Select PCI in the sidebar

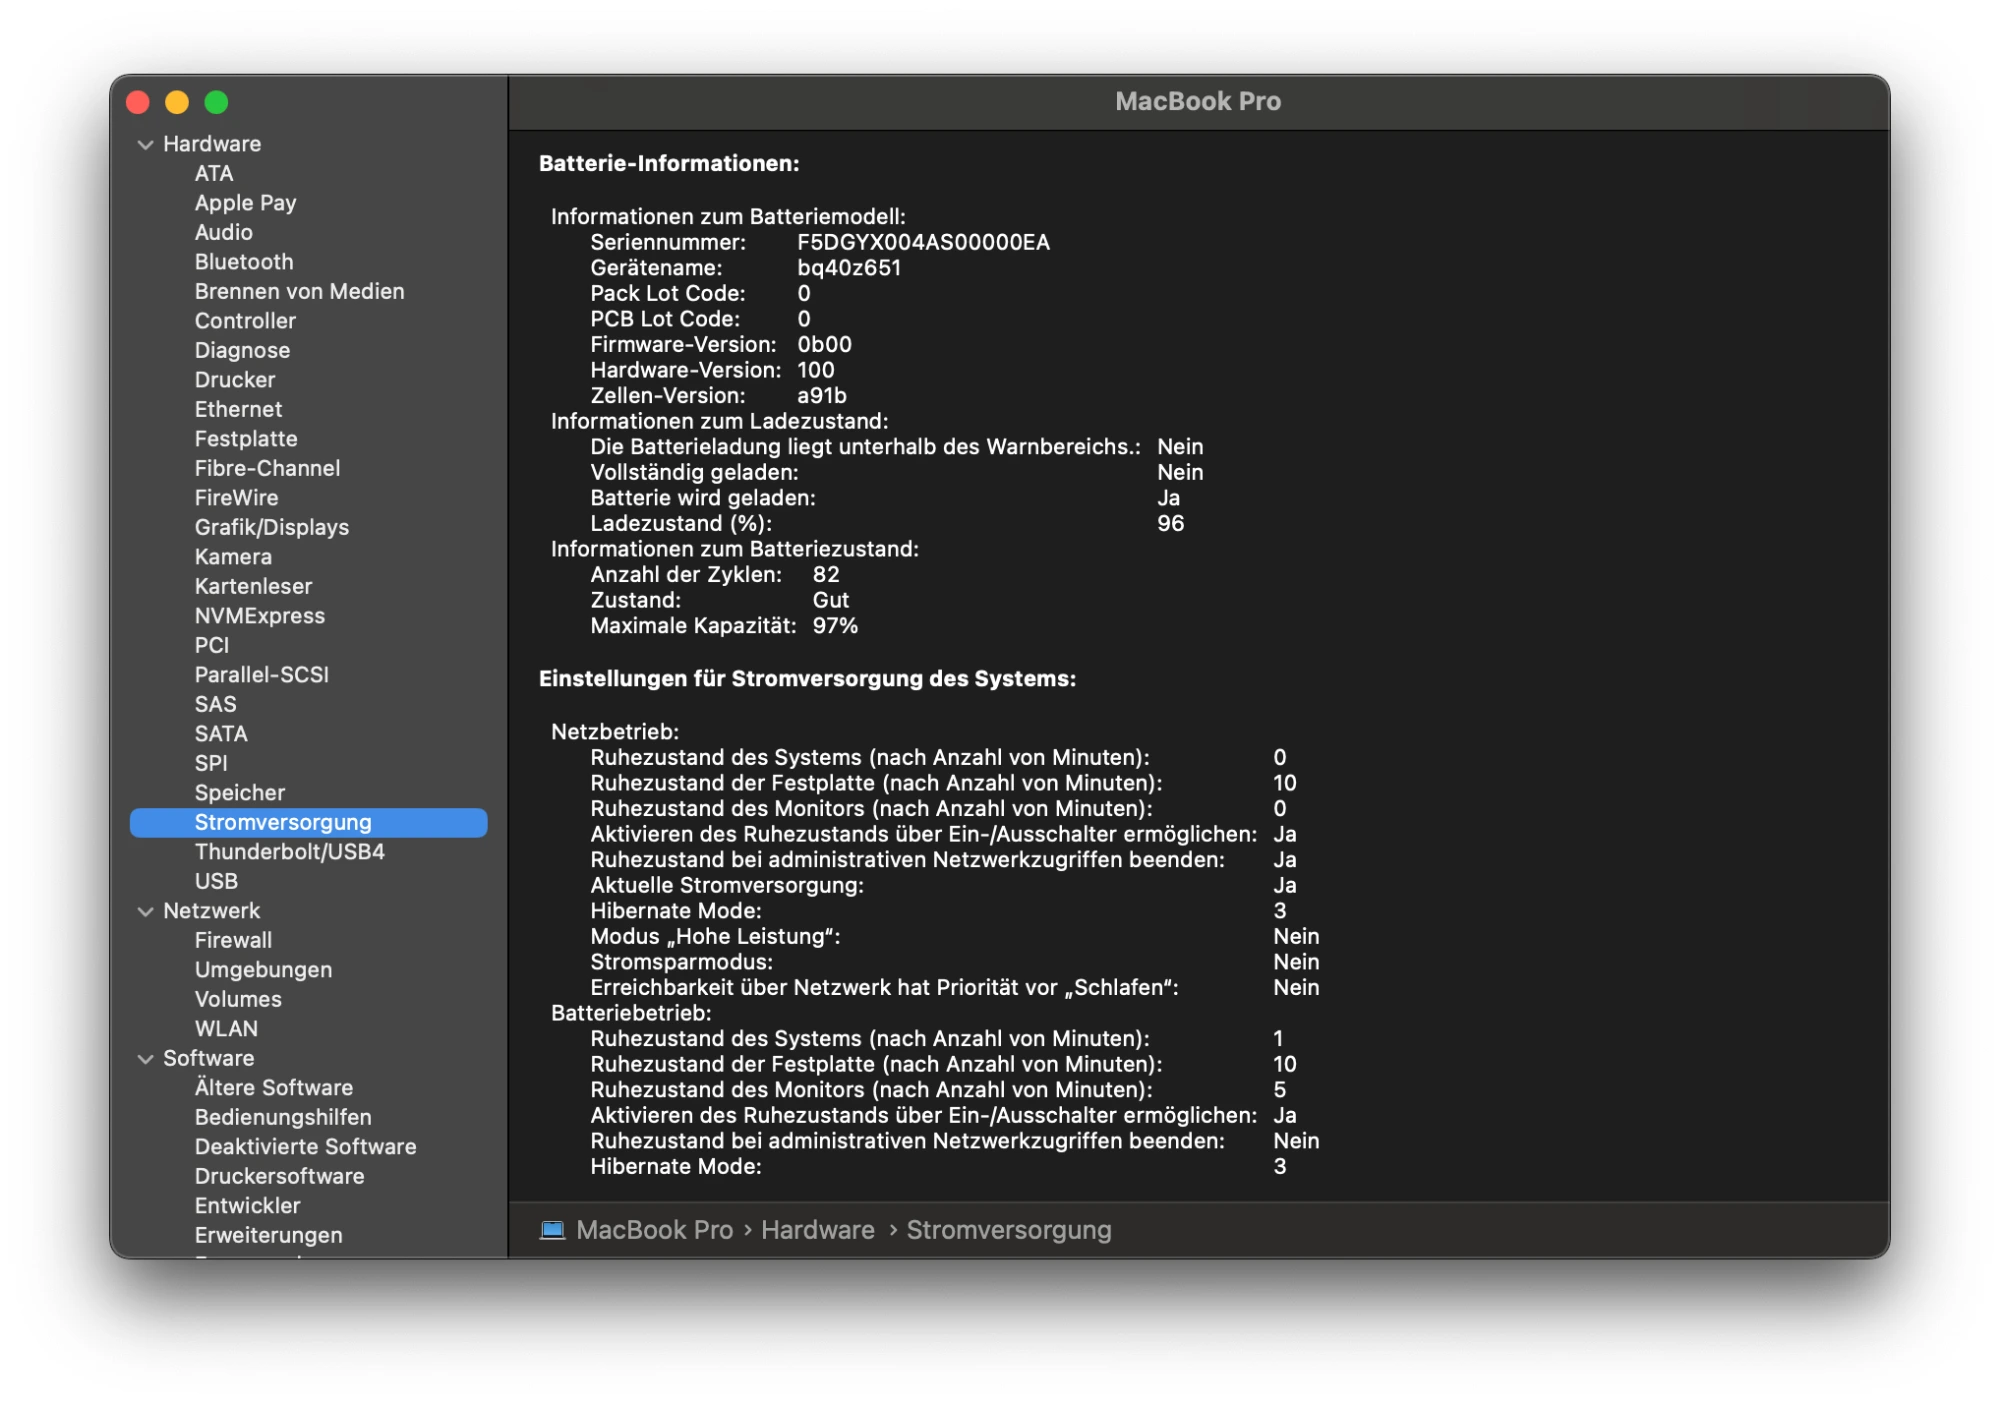coord(212,645)
